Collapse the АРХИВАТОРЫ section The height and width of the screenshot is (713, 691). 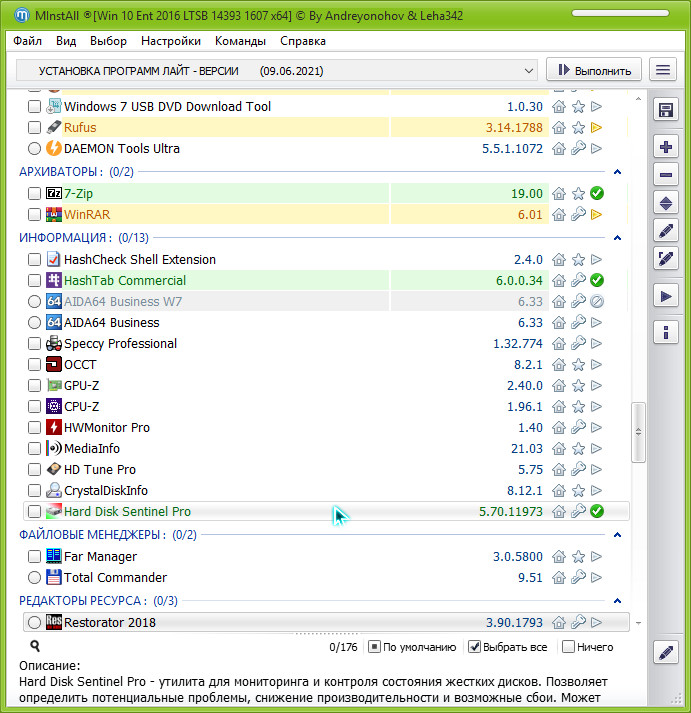pos(617,172)
